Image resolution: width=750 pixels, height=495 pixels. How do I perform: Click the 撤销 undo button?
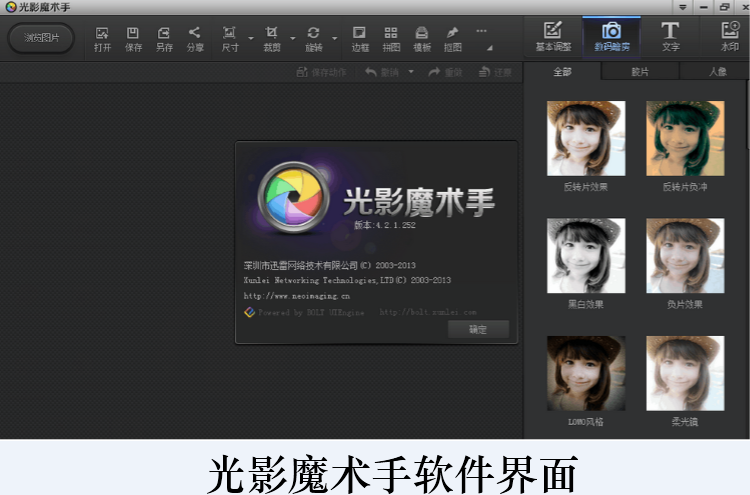382,72
